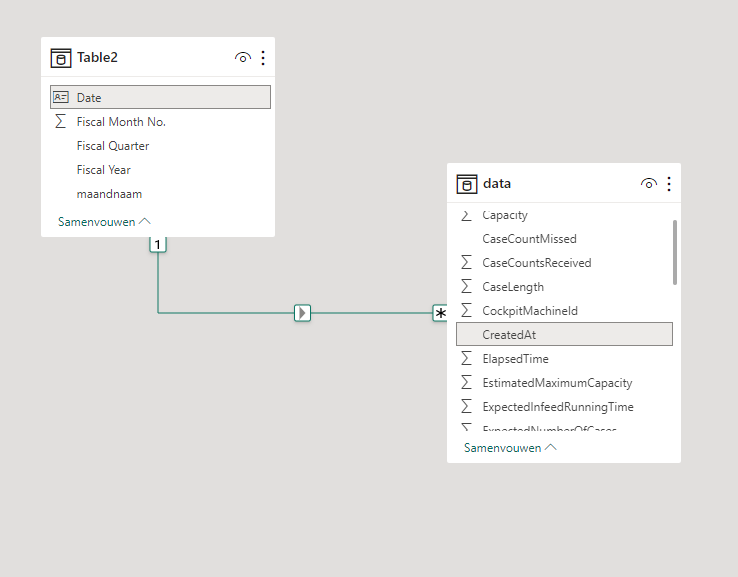
Task: Click the many-side asterisk marker on data
Action: pos(440,313)
